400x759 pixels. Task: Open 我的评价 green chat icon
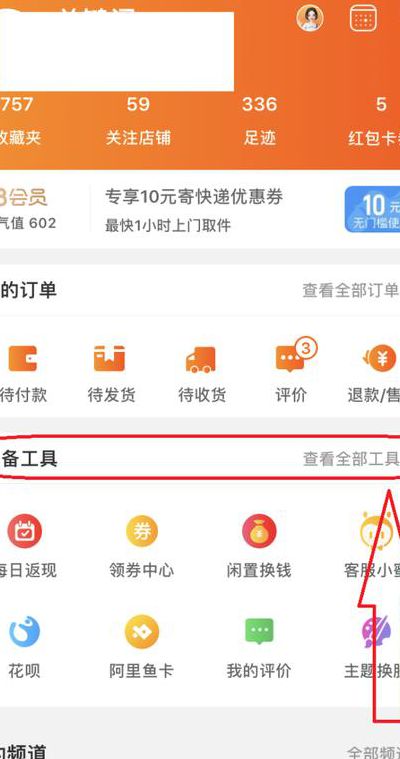click(x=259, y=631)
